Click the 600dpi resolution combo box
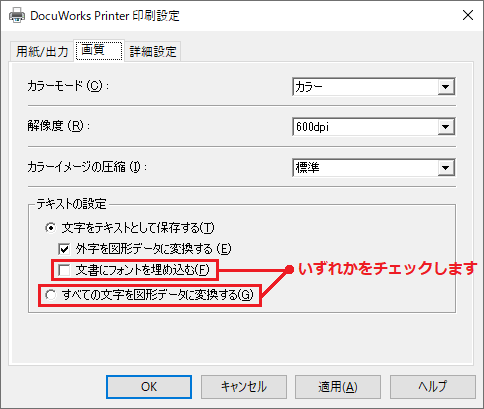The height and width of the screenshot is (409, 484). coord(374,127)
